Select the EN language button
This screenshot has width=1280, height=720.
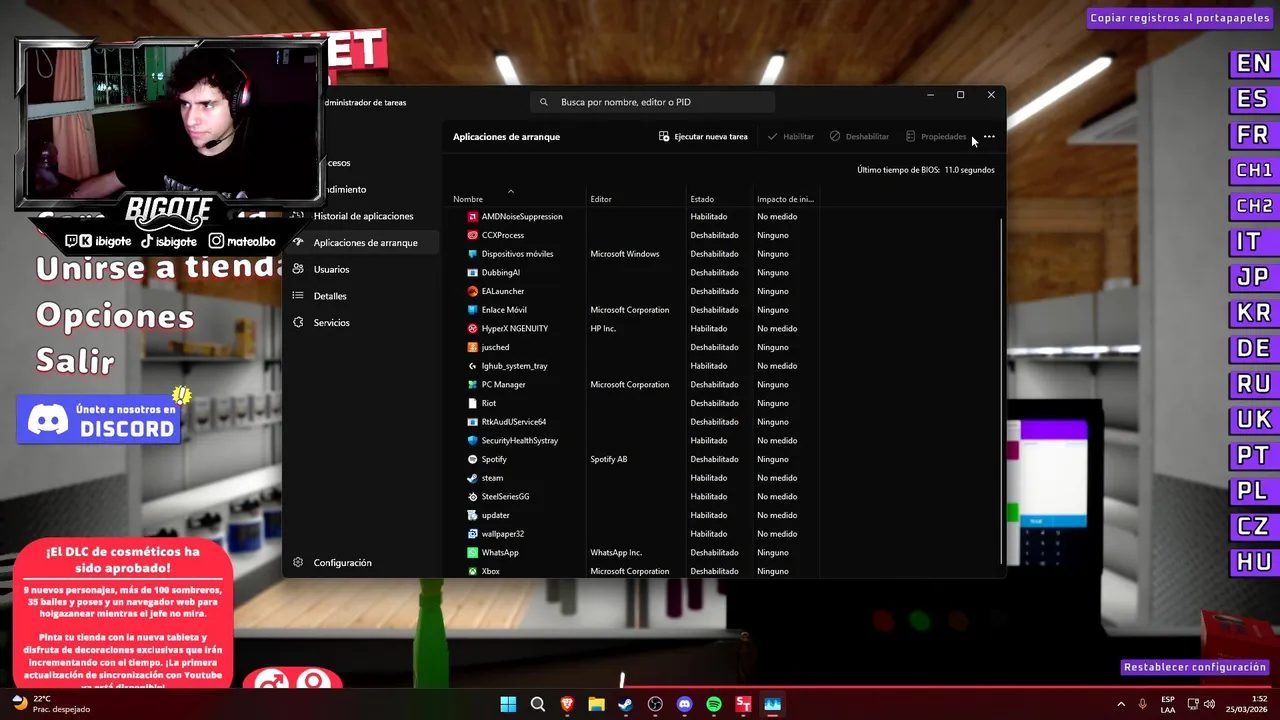coord(1253,63)
